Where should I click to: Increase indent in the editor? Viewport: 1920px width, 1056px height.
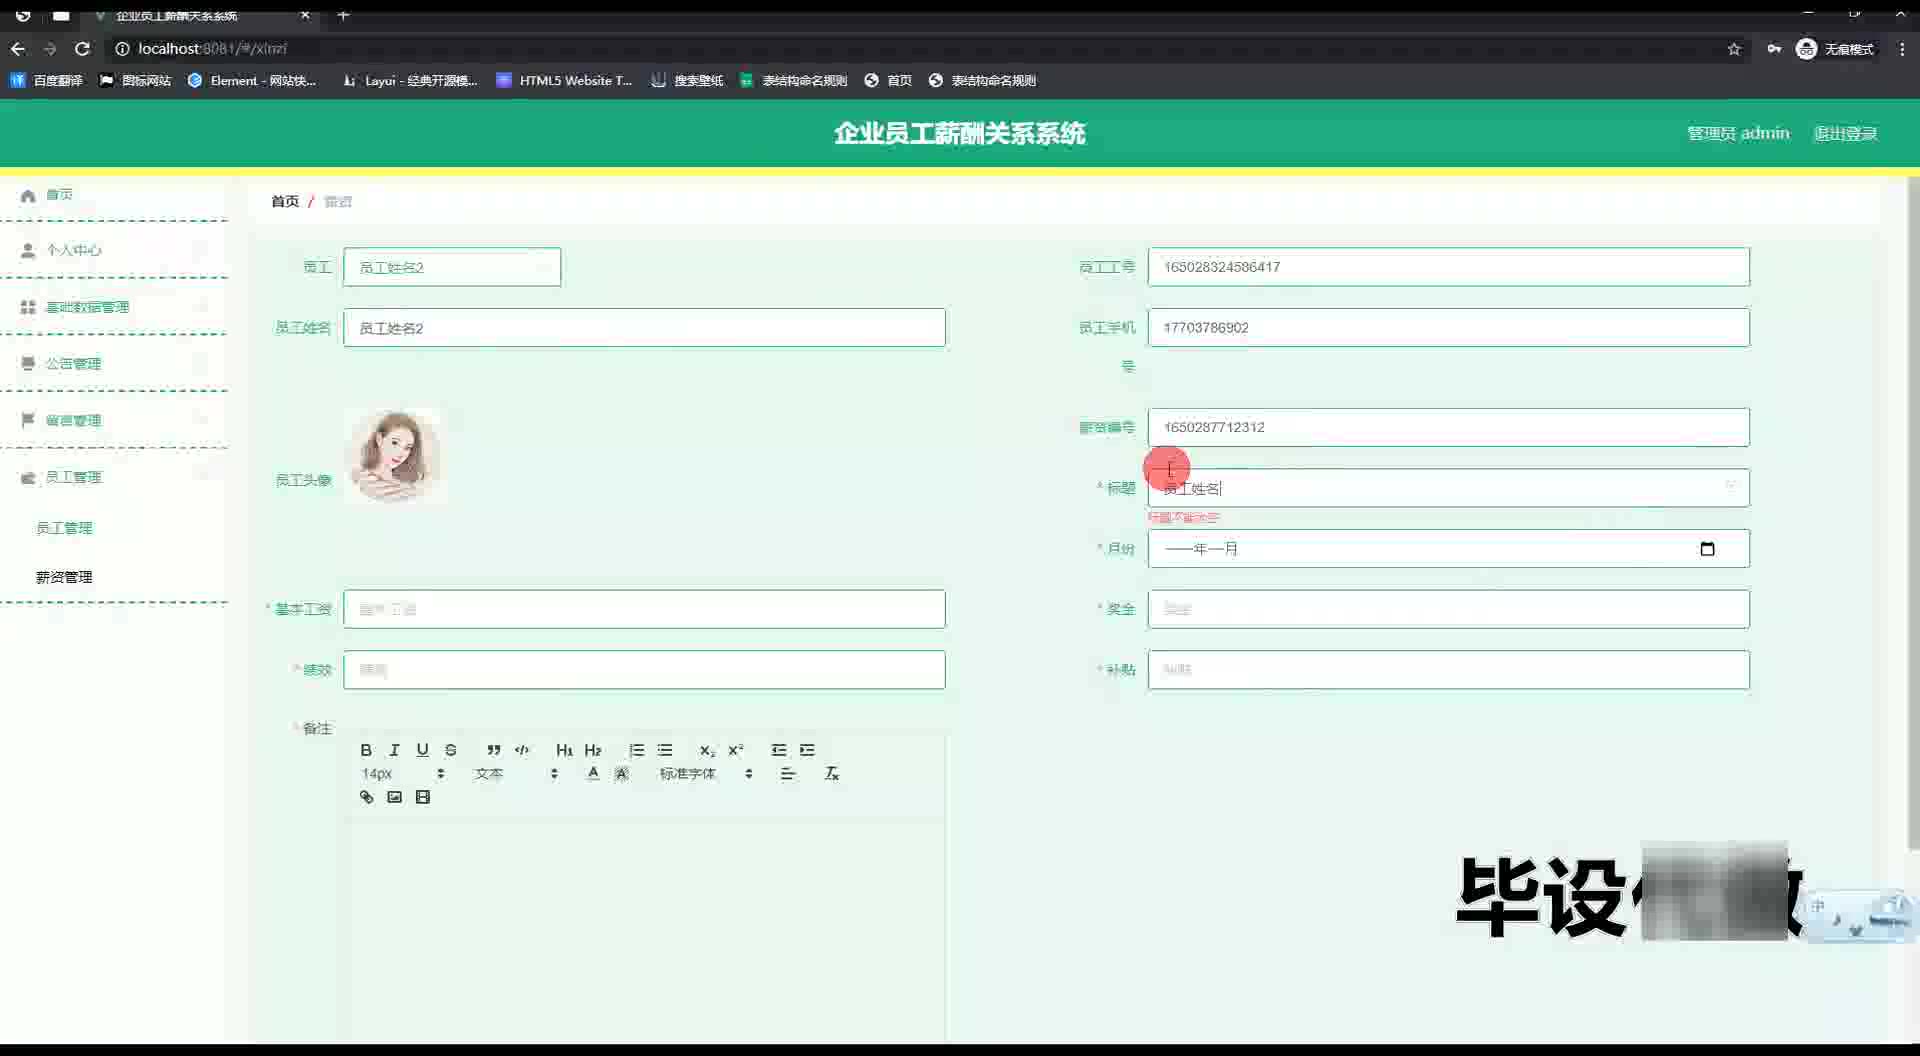point(807,750)
